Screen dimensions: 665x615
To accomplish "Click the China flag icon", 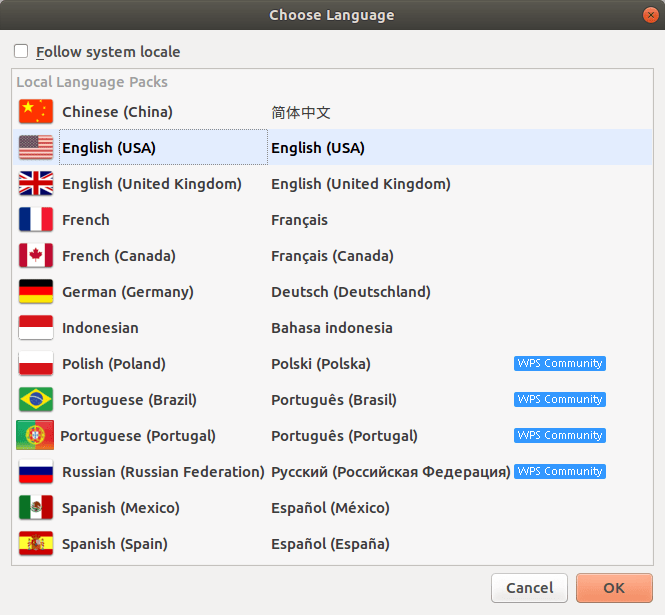I will click(x=36, y=112).
